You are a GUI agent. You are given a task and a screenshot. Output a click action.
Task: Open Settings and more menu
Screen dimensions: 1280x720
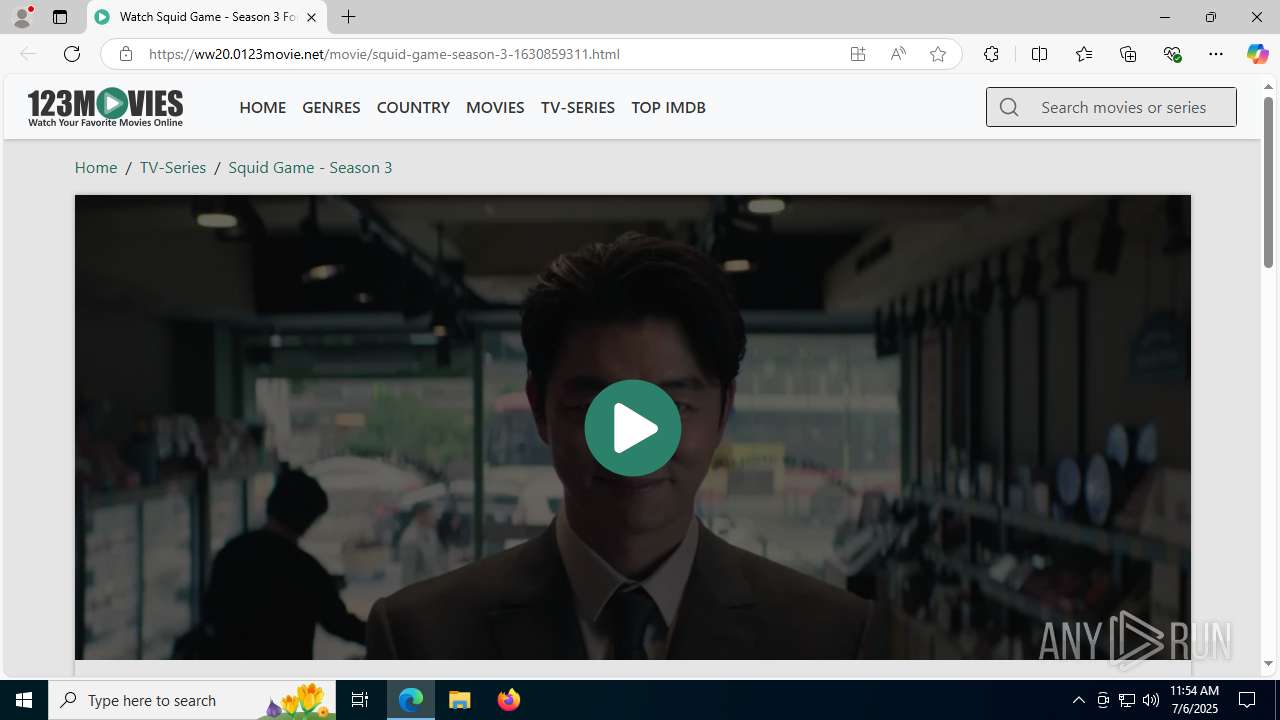pyautogui.click(x=1216, y=54)
